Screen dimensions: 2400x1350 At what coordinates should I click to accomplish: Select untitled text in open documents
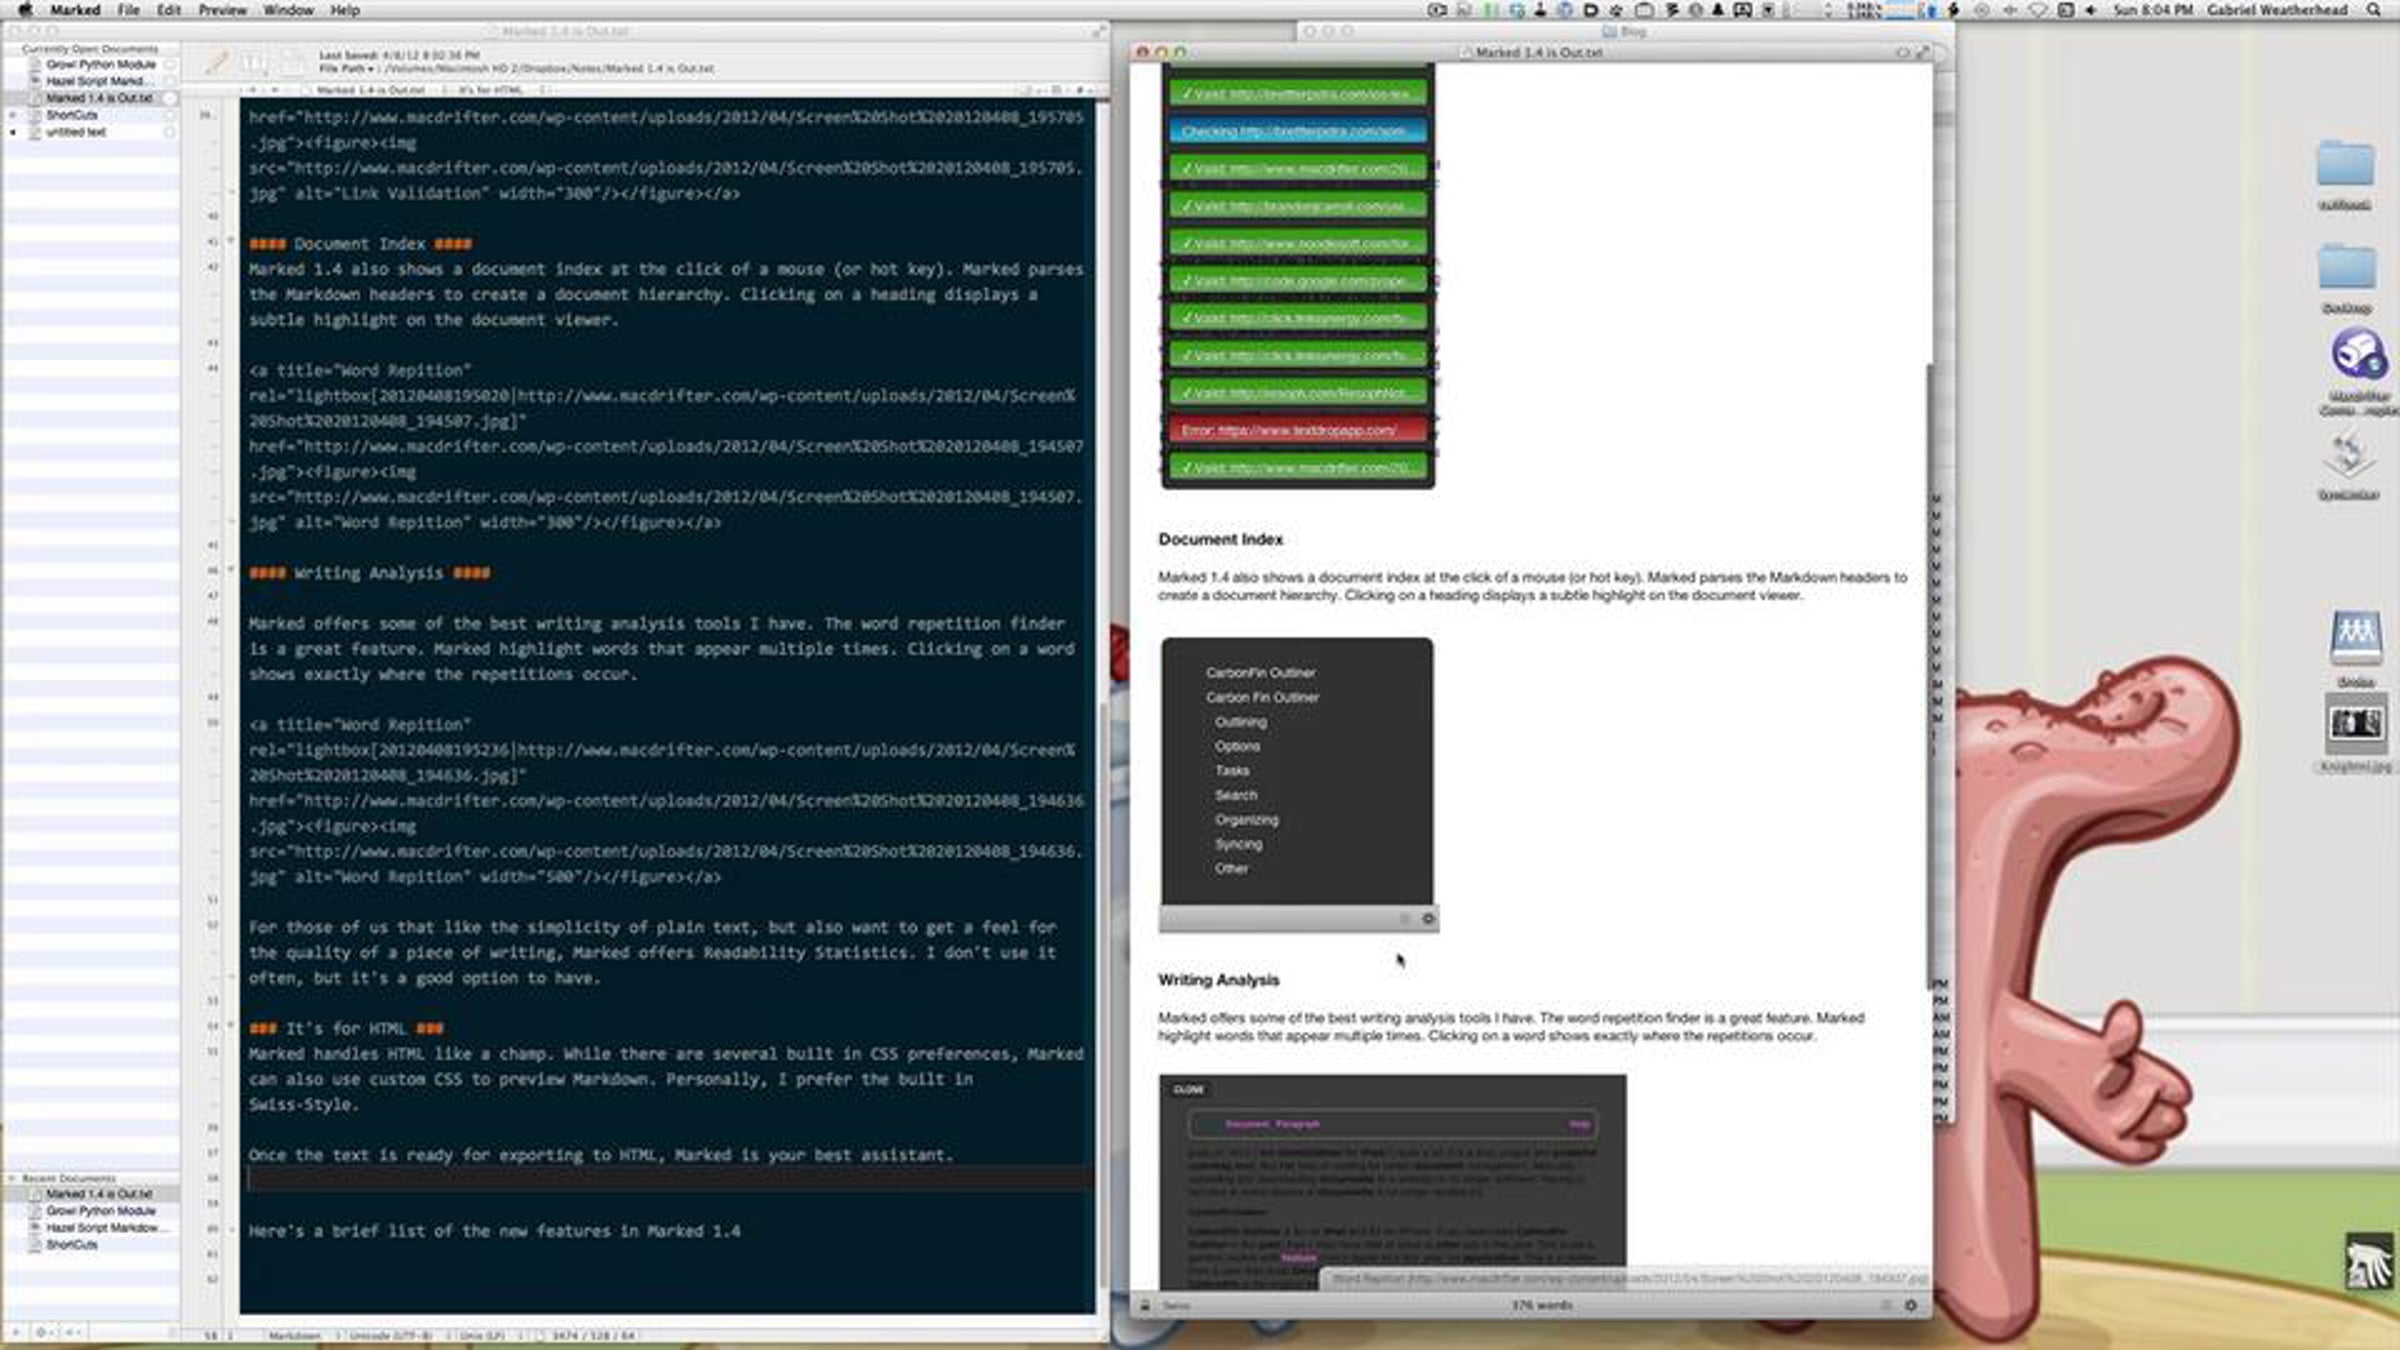76,132
